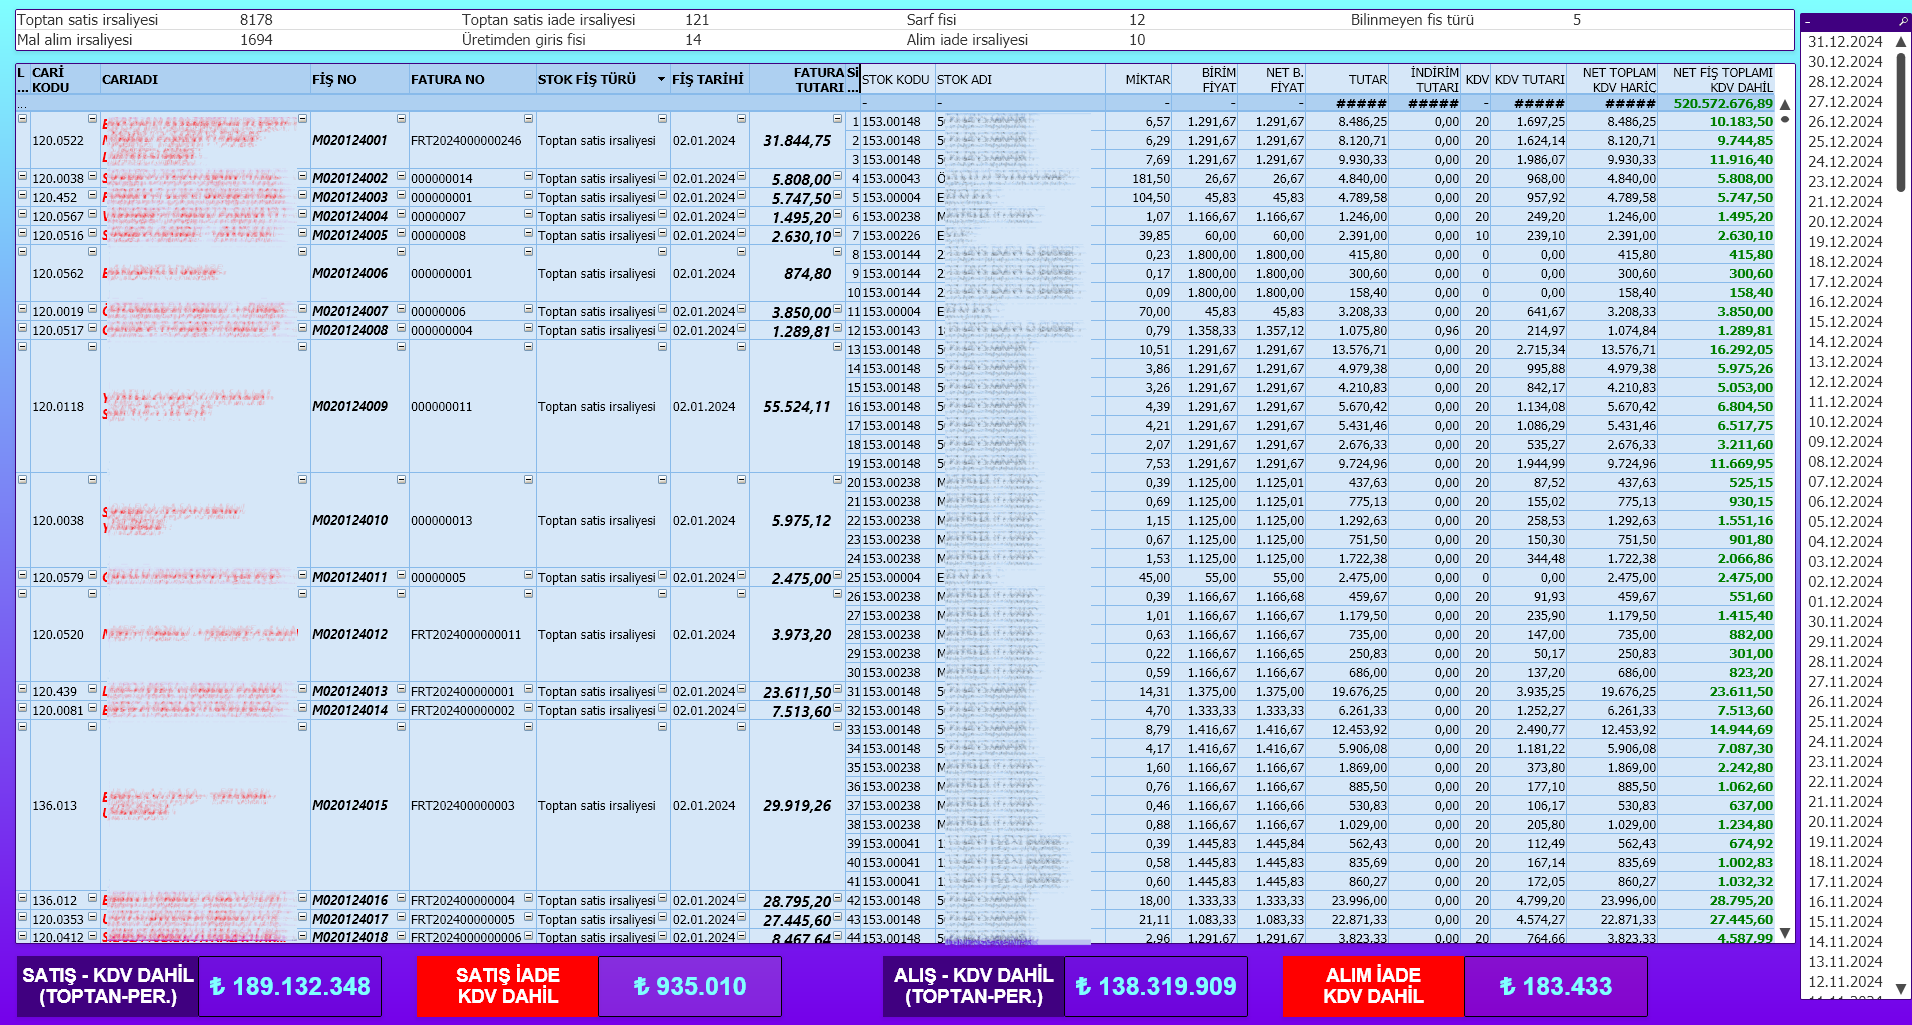The image size is (1912, 1025).
Task: Click the red SATIŞ İADE KDV DAHİL box
Action: tap(507, 986)
